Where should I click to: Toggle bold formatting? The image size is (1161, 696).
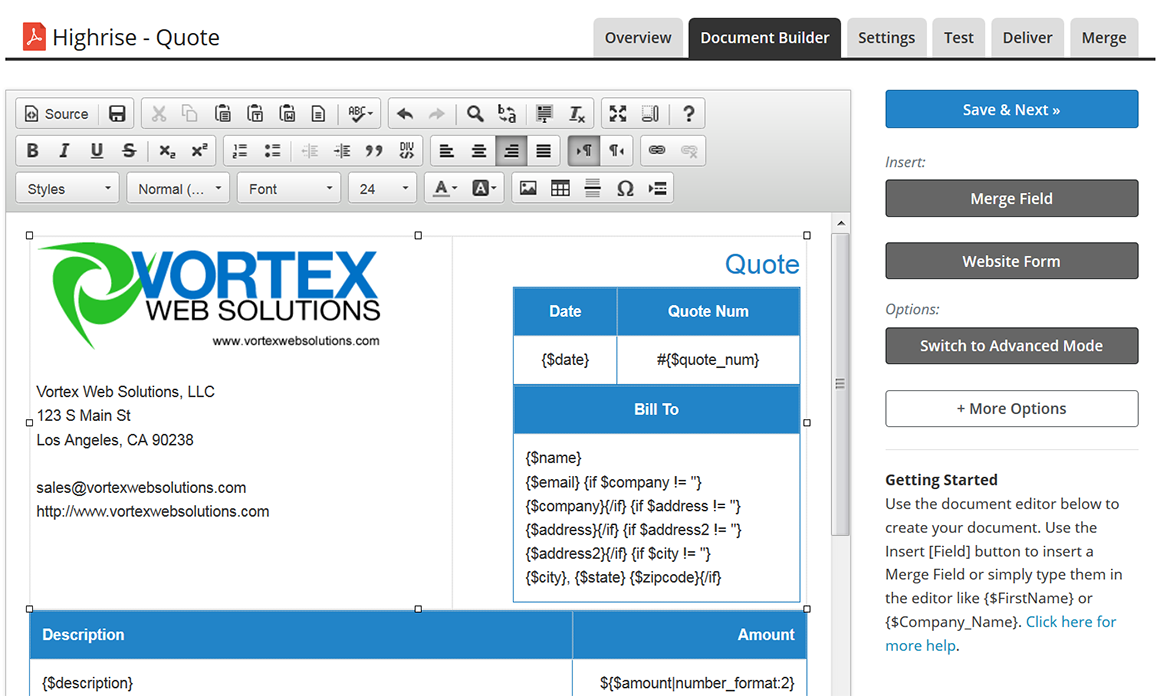coord(32,151)
